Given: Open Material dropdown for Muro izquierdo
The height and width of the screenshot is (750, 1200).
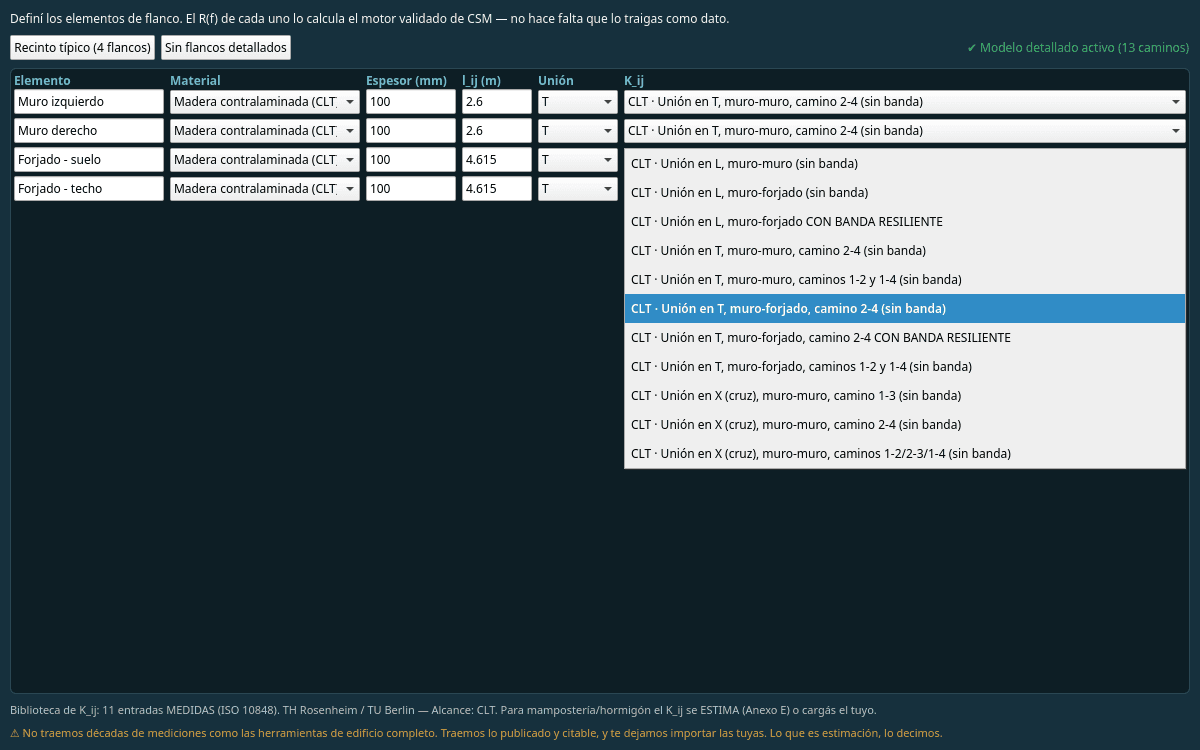Looking at the screenshot, I should [x=265, y=102].
